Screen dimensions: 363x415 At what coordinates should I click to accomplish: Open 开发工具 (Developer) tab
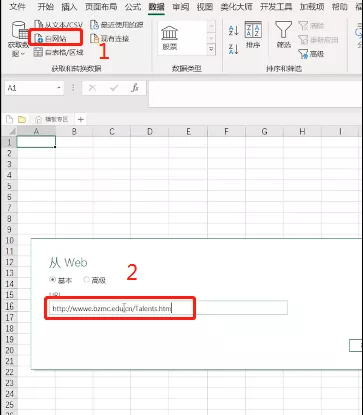tap(276, 6)
